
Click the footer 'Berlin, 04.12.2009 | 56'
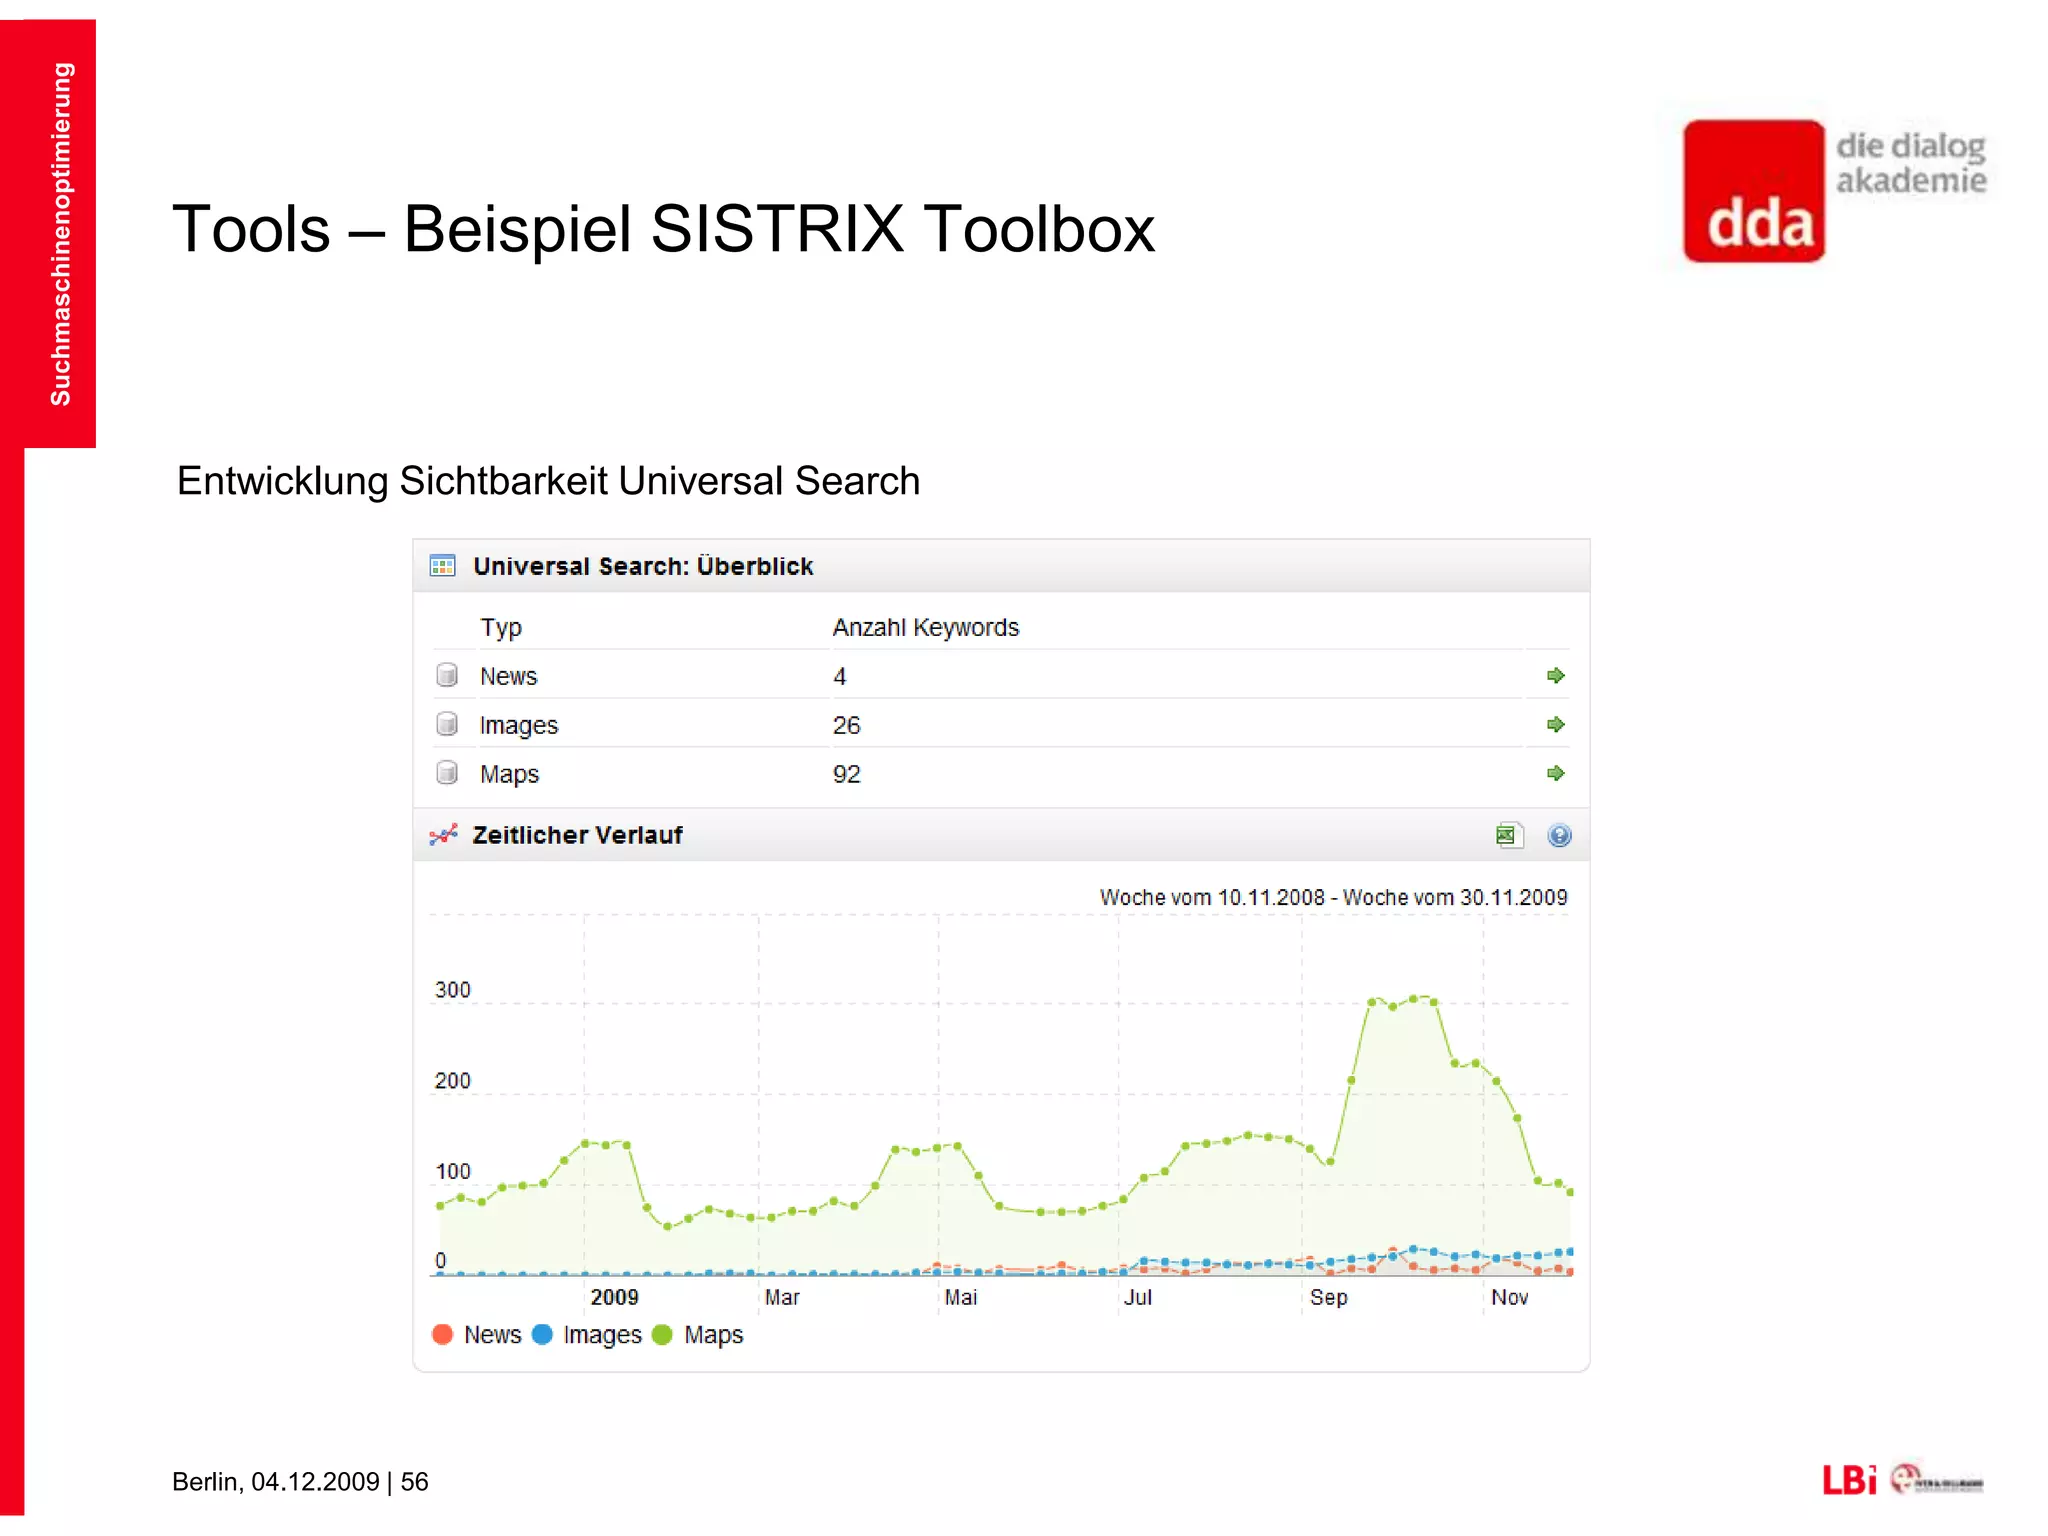coord(300,1481)
